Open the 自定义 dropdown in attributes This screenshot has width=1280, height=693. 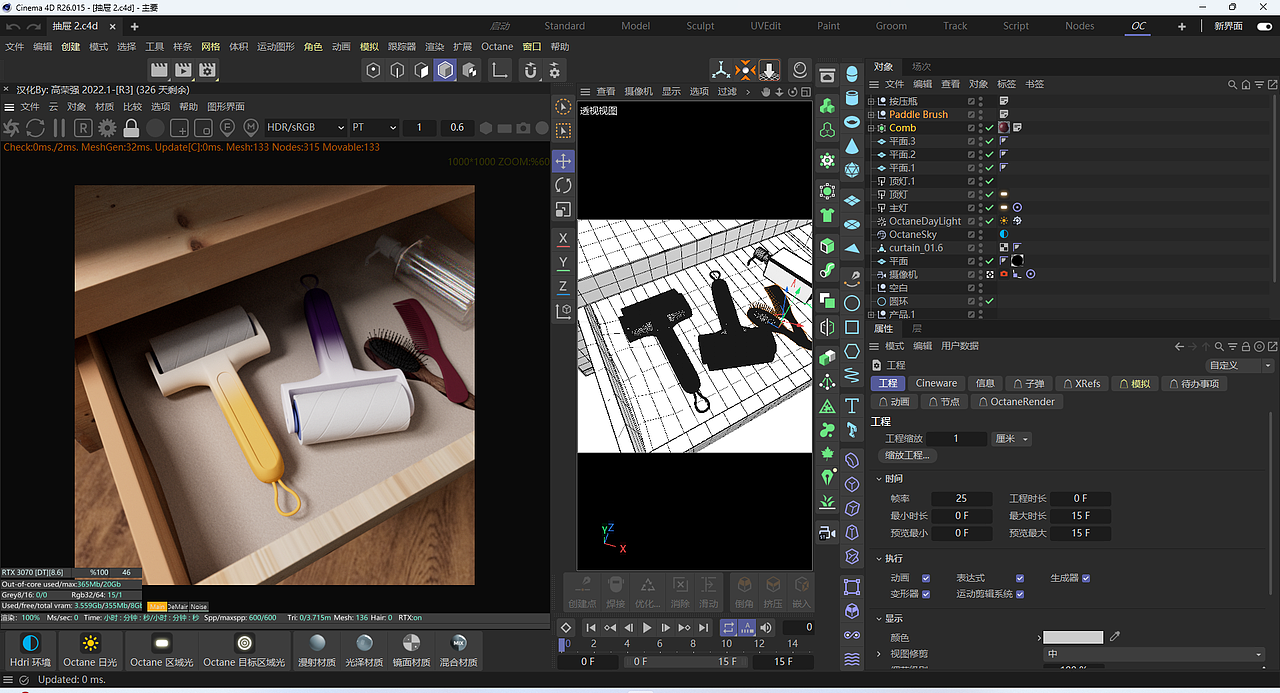click(x=1240, y=365)
